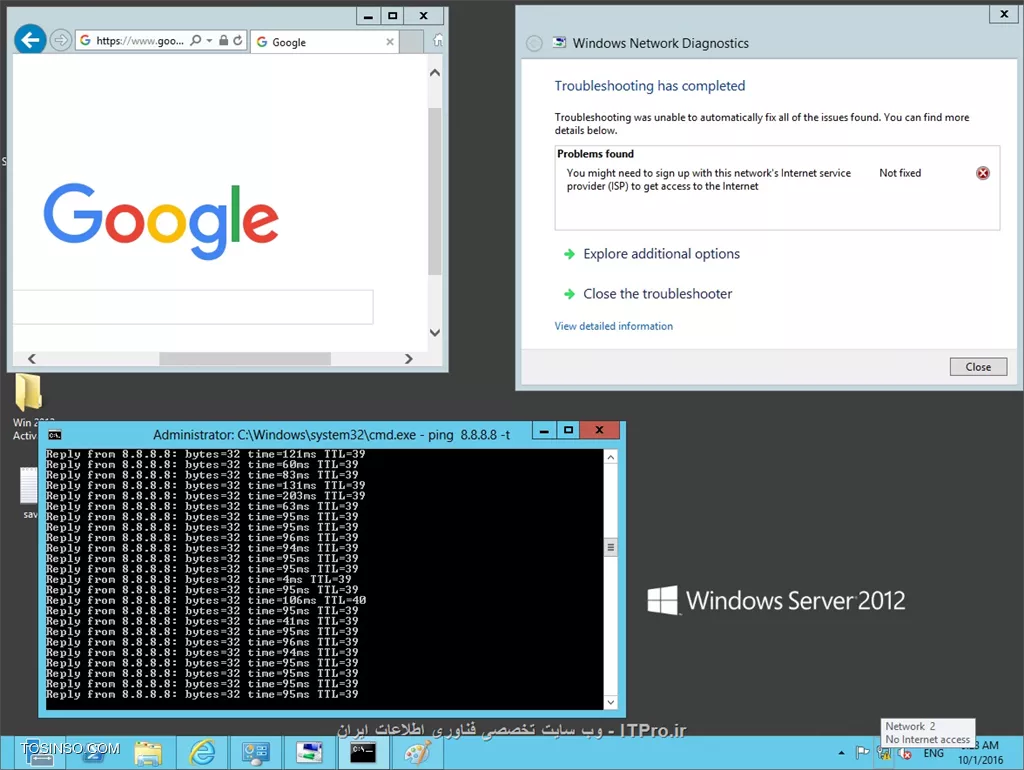Viewport: 1024px width, 770px height.
Task: Click the Action Center flag icon
Action: click(862, 753)
